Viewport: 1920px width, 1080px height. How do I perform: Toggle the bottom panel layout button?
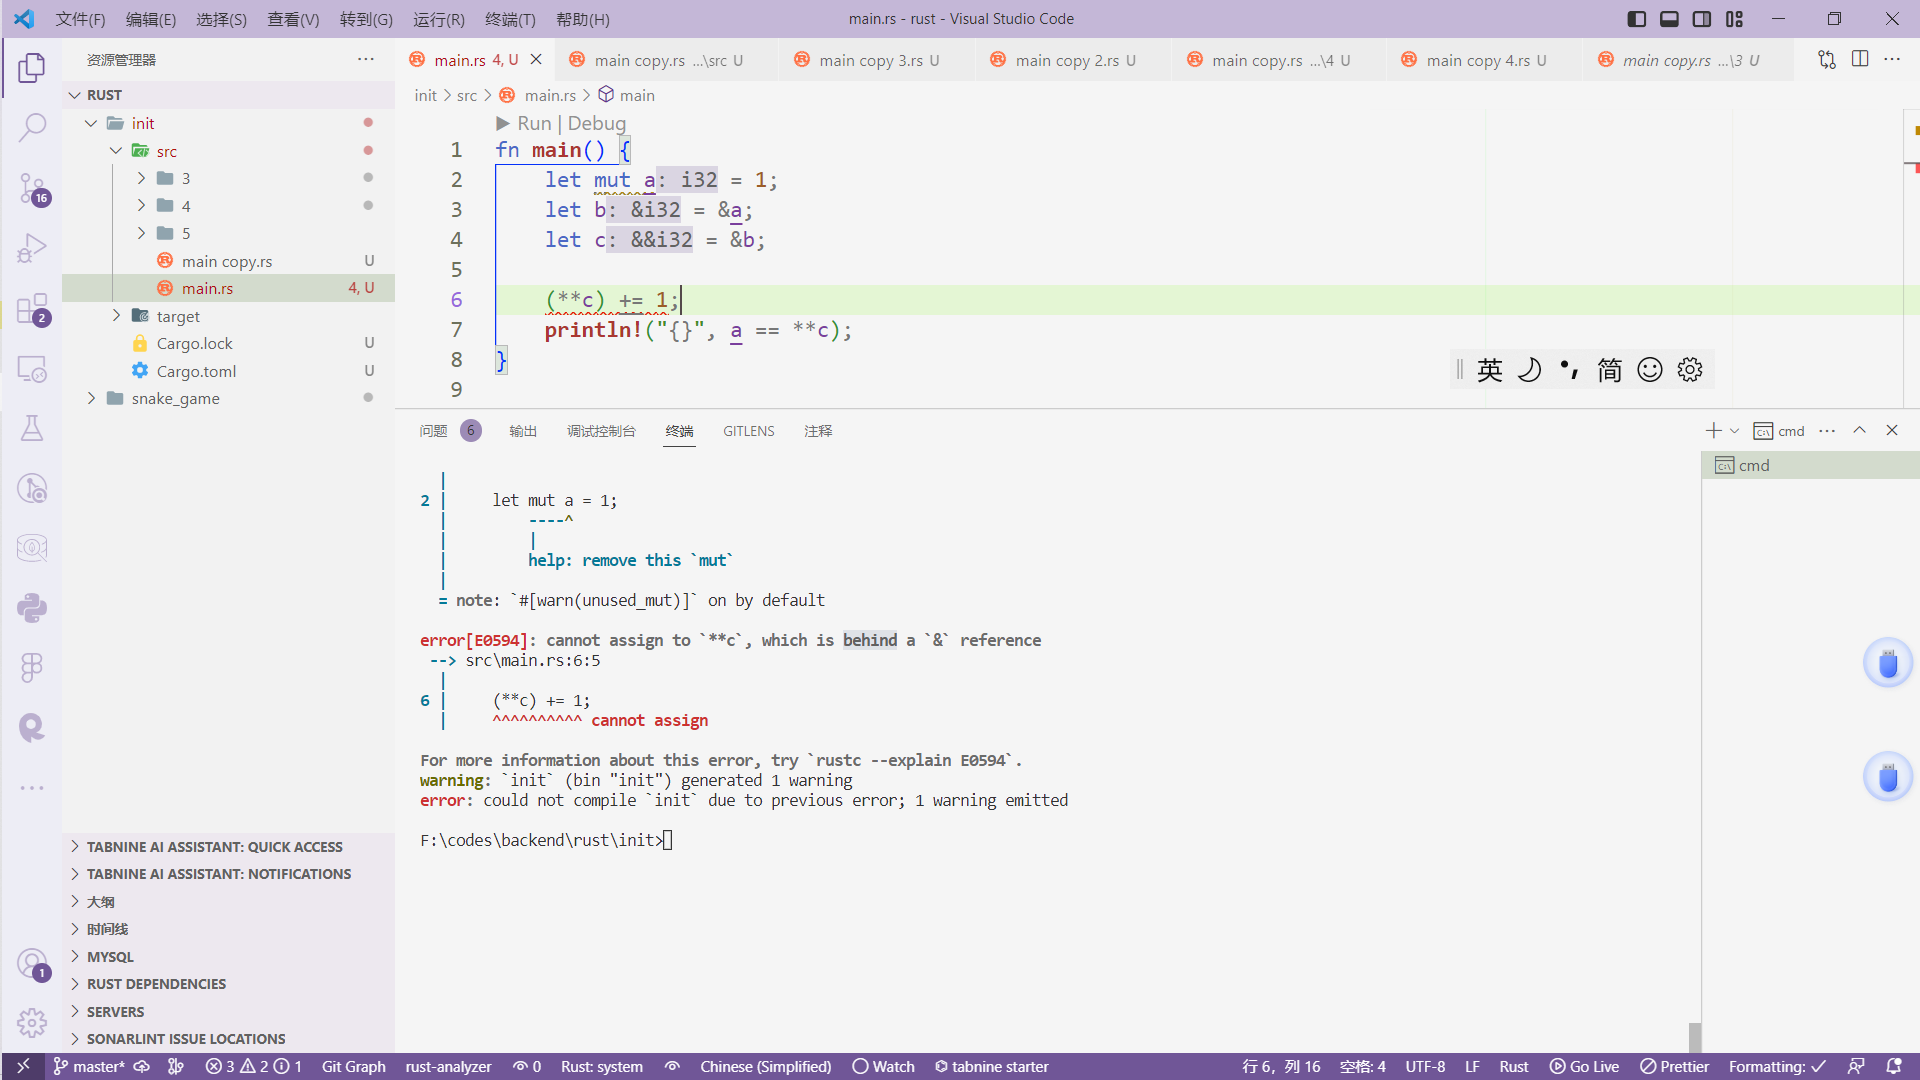(x=1669, y=19)
